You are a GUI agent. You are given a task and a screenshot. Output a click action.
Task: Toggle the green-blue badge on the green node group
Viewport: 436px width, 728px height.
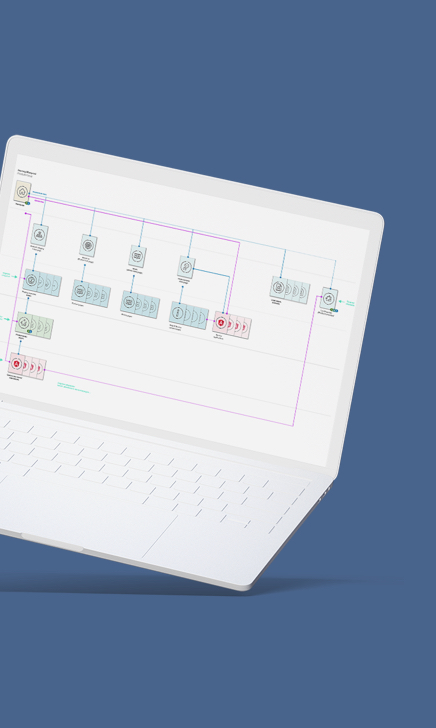pyautogui.click(x=29, y=332)
